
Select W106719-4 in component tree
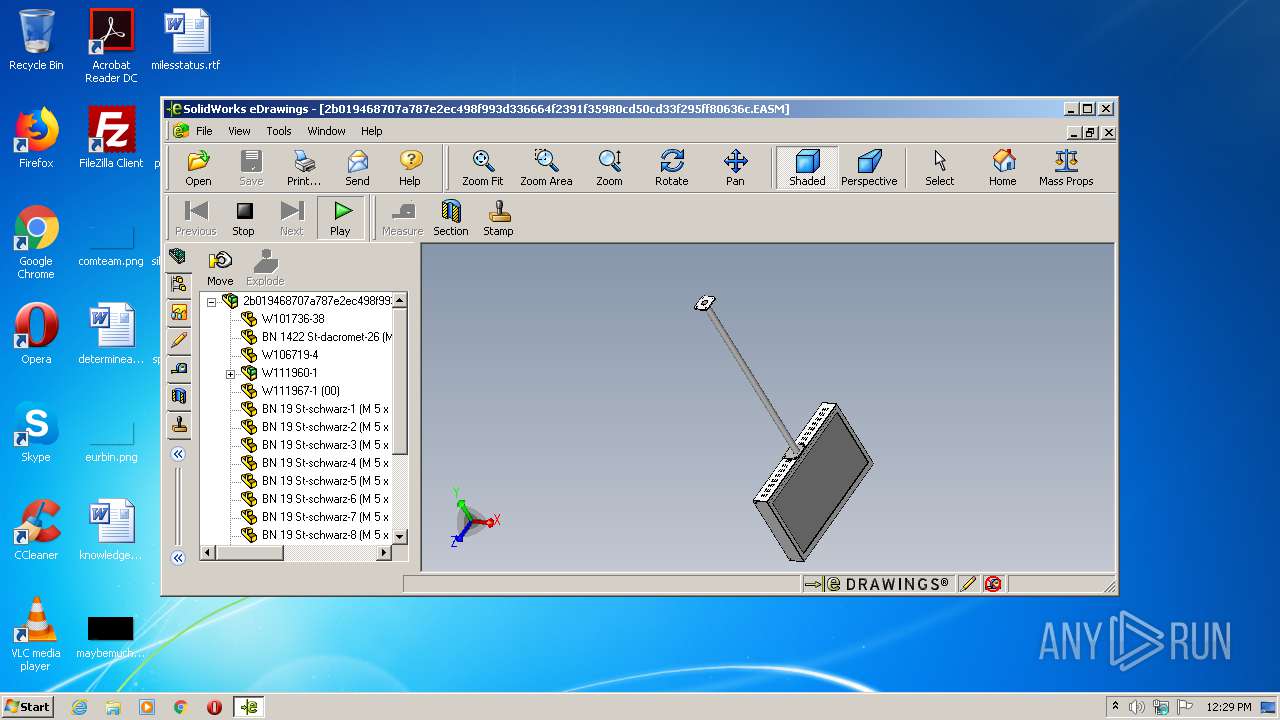pos(290,355)
